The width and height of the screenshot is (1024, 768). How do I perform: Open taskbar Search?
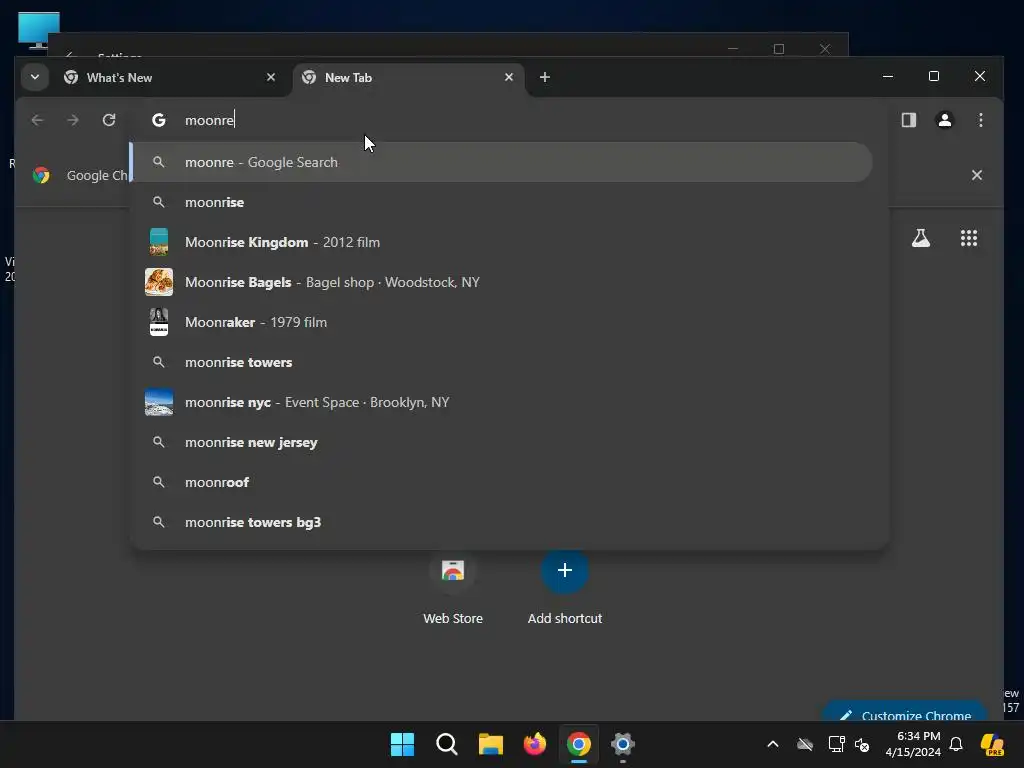click(447, 744)
